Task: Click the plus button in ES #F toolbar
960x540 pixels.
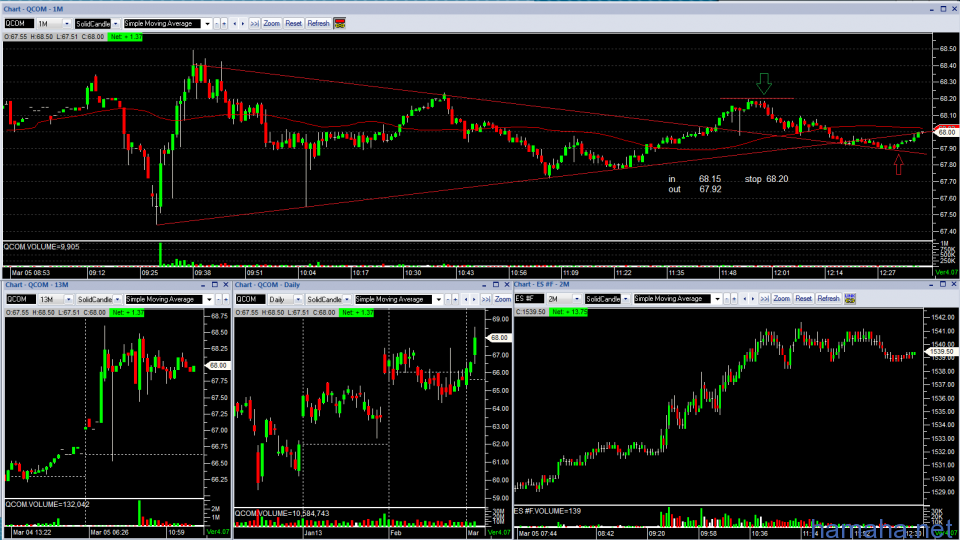Action: pyautogui.click(x=734, y=299)
